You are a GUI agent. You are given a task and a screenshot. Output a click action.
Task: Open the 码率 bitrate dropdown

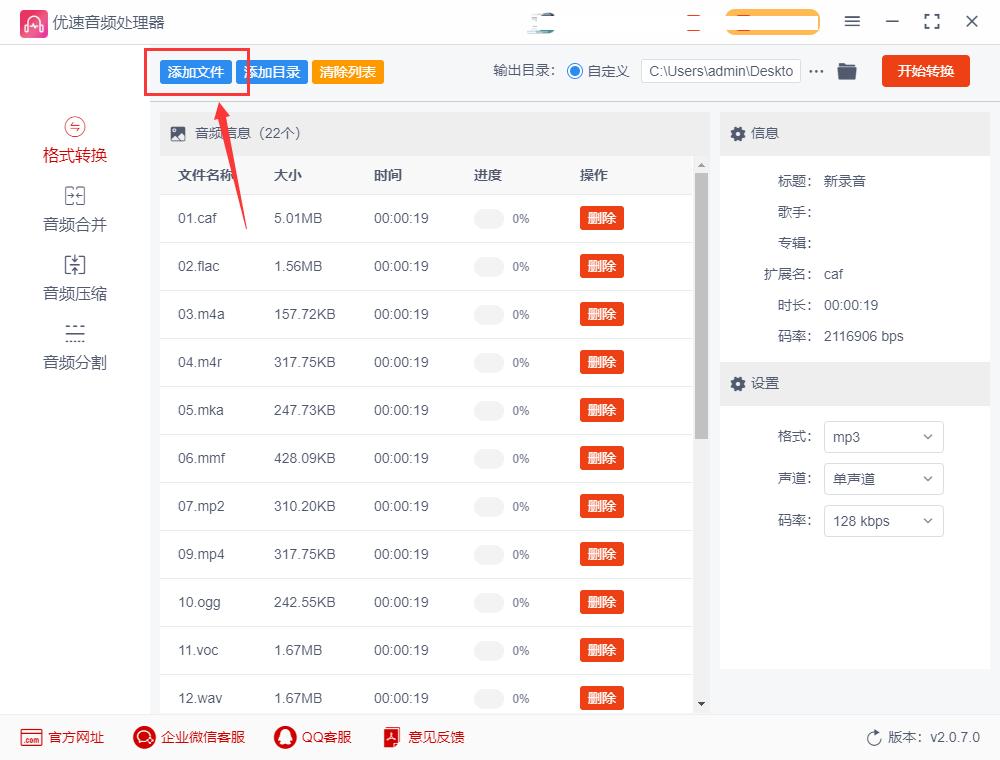pos(883,521)
